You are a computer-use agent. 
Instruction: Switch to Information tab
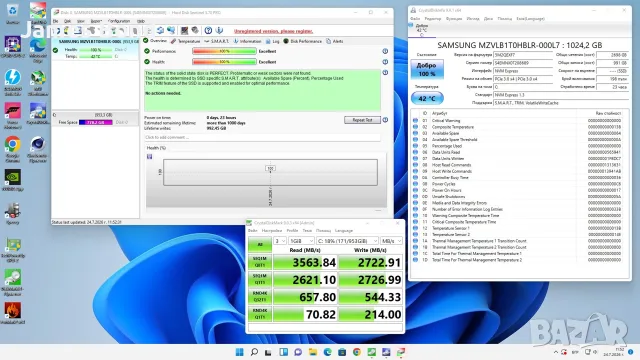click(x=247, y=41)
